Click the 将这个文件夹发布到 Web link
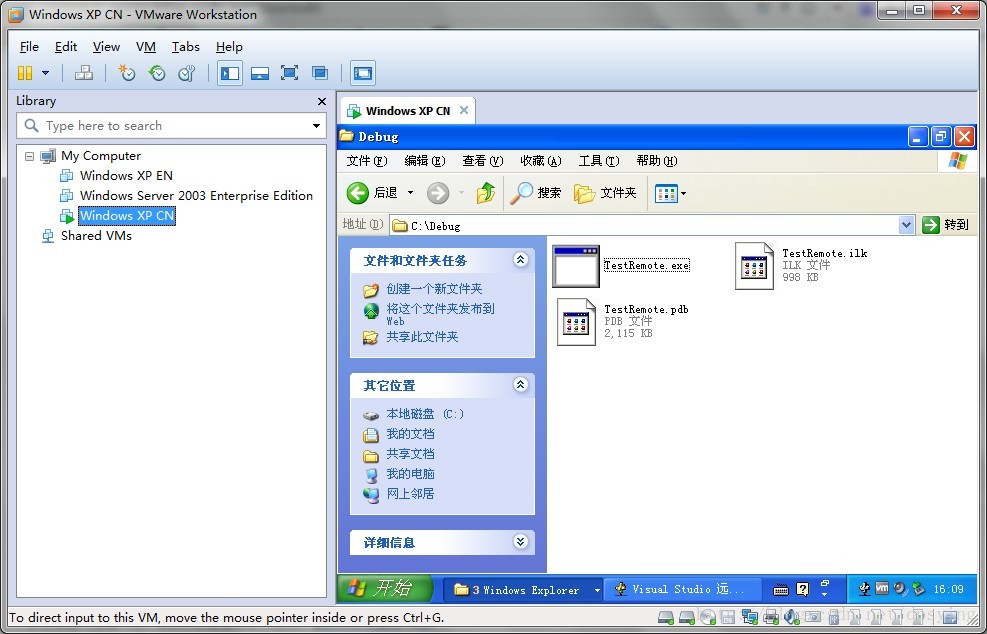Viewport: 987px width, 634px height. [x=440, y=314]
